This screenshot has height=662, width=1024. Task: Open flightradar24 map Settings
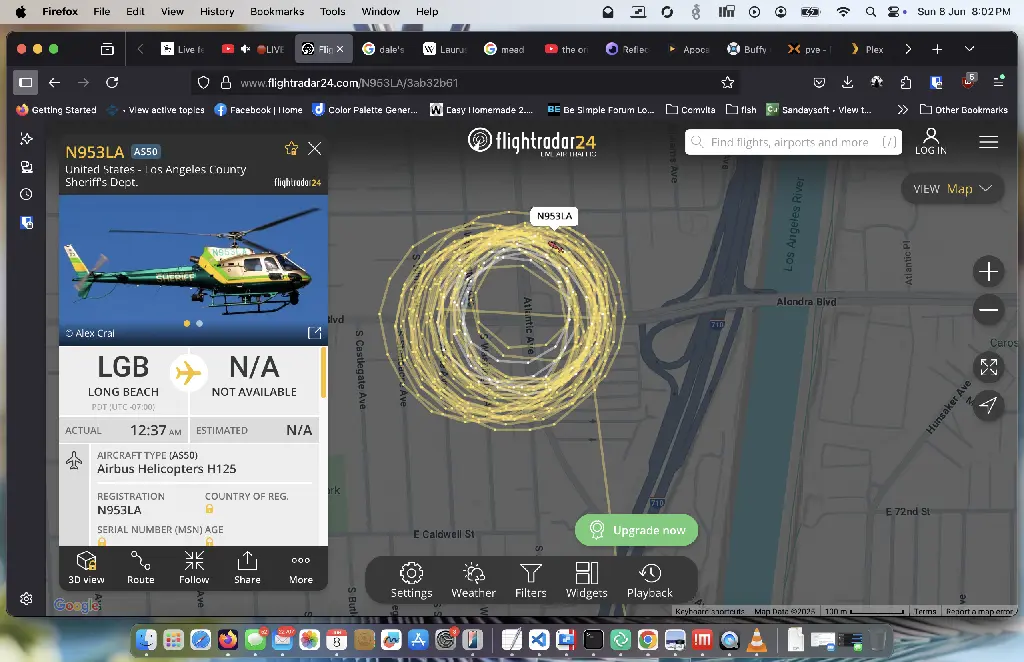coord(411,580)
